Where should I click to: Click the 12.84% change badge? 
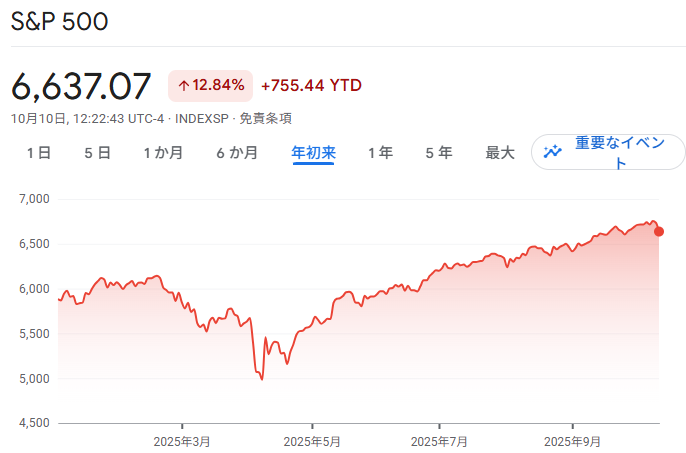(x=211, y=86)
